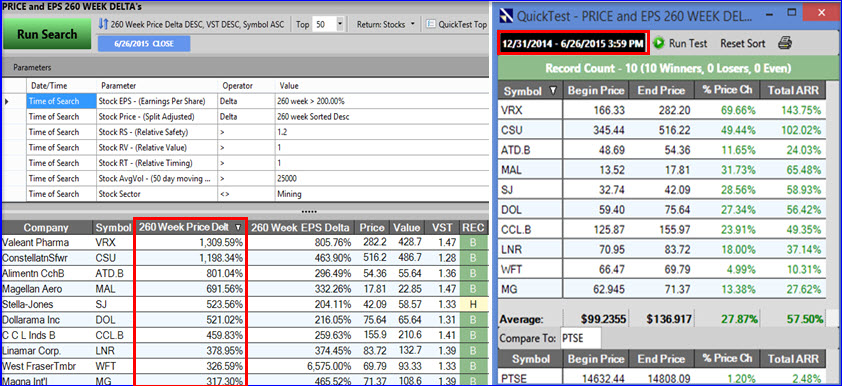Image resolution: width=842 pixels, height=386 pixels.
Task: Click the 6/26/2015 CLOSE date button
Action: click(144, 44)
